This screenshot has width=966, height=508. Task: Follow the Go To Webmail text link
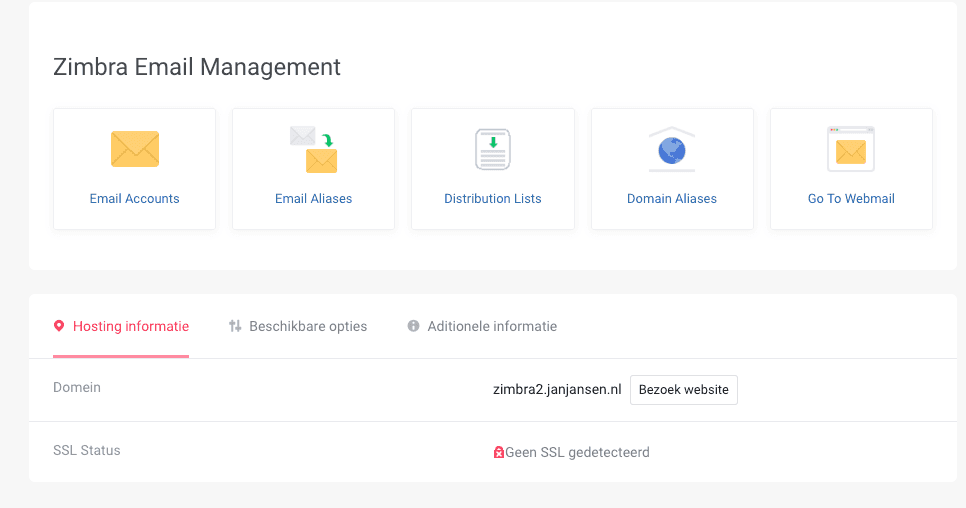(851, 199)
